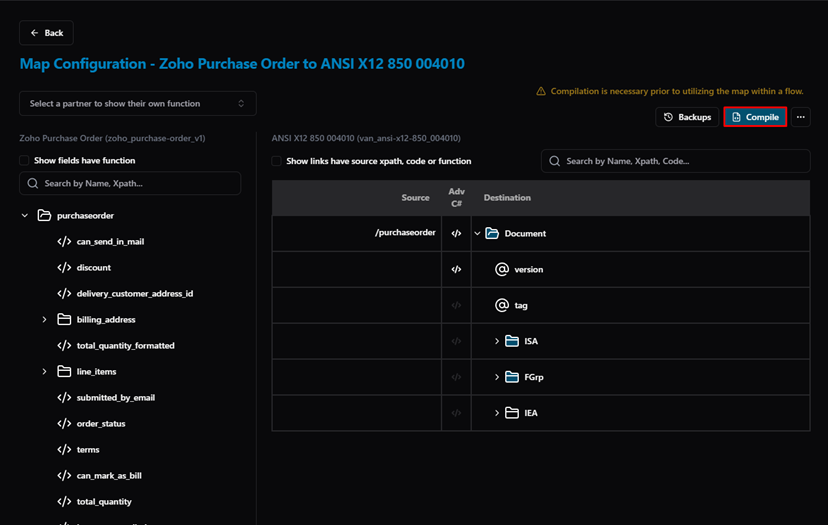Focus the destination Search by Name, Xpath, Code field
828x525 pixels.
pos(675,161)
